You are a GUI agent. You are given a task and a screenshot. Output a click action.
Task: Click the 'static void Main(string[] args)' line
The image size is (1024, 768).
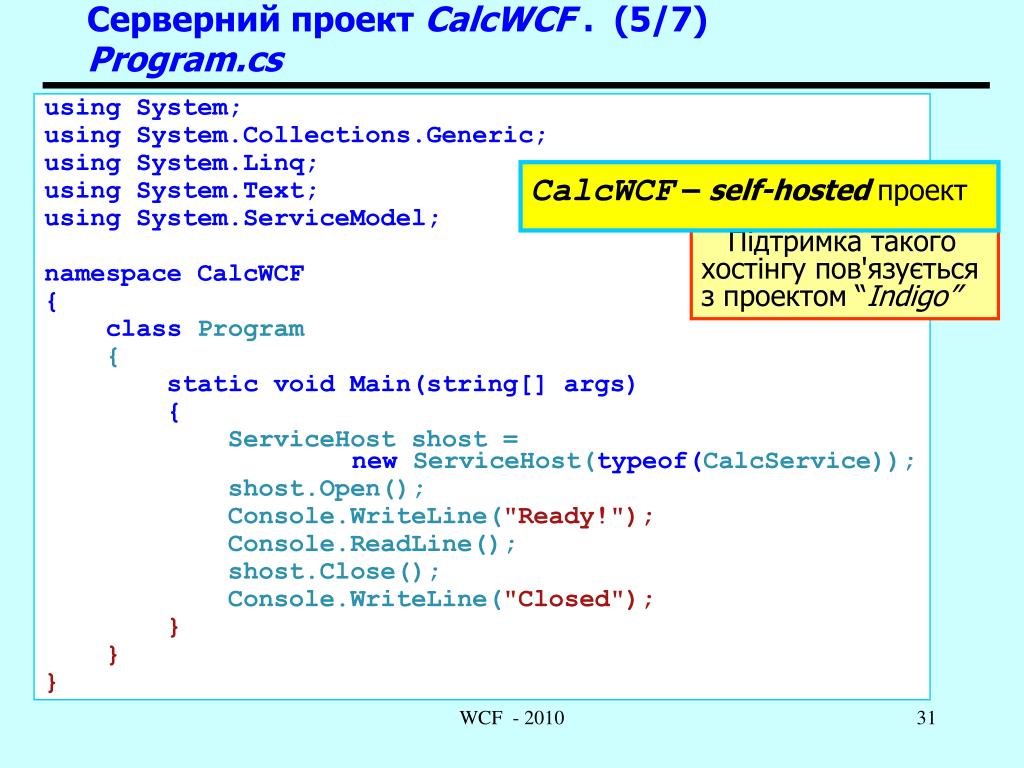401,384
